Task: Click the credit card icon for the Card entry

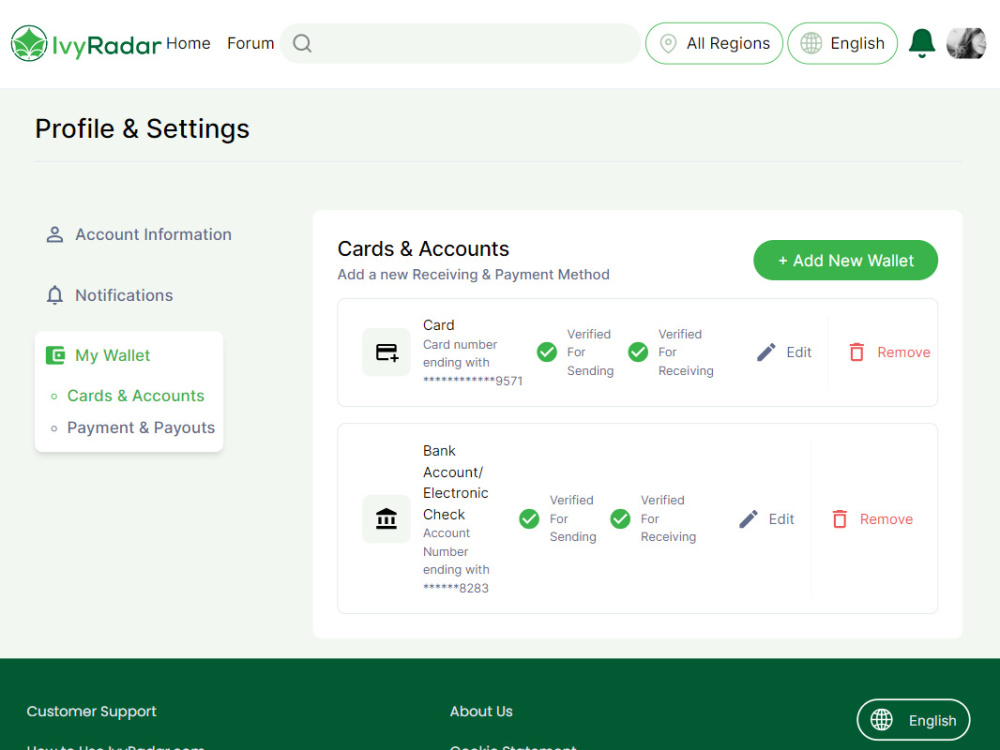Action: pyautogui.click(x=386, y=352)
